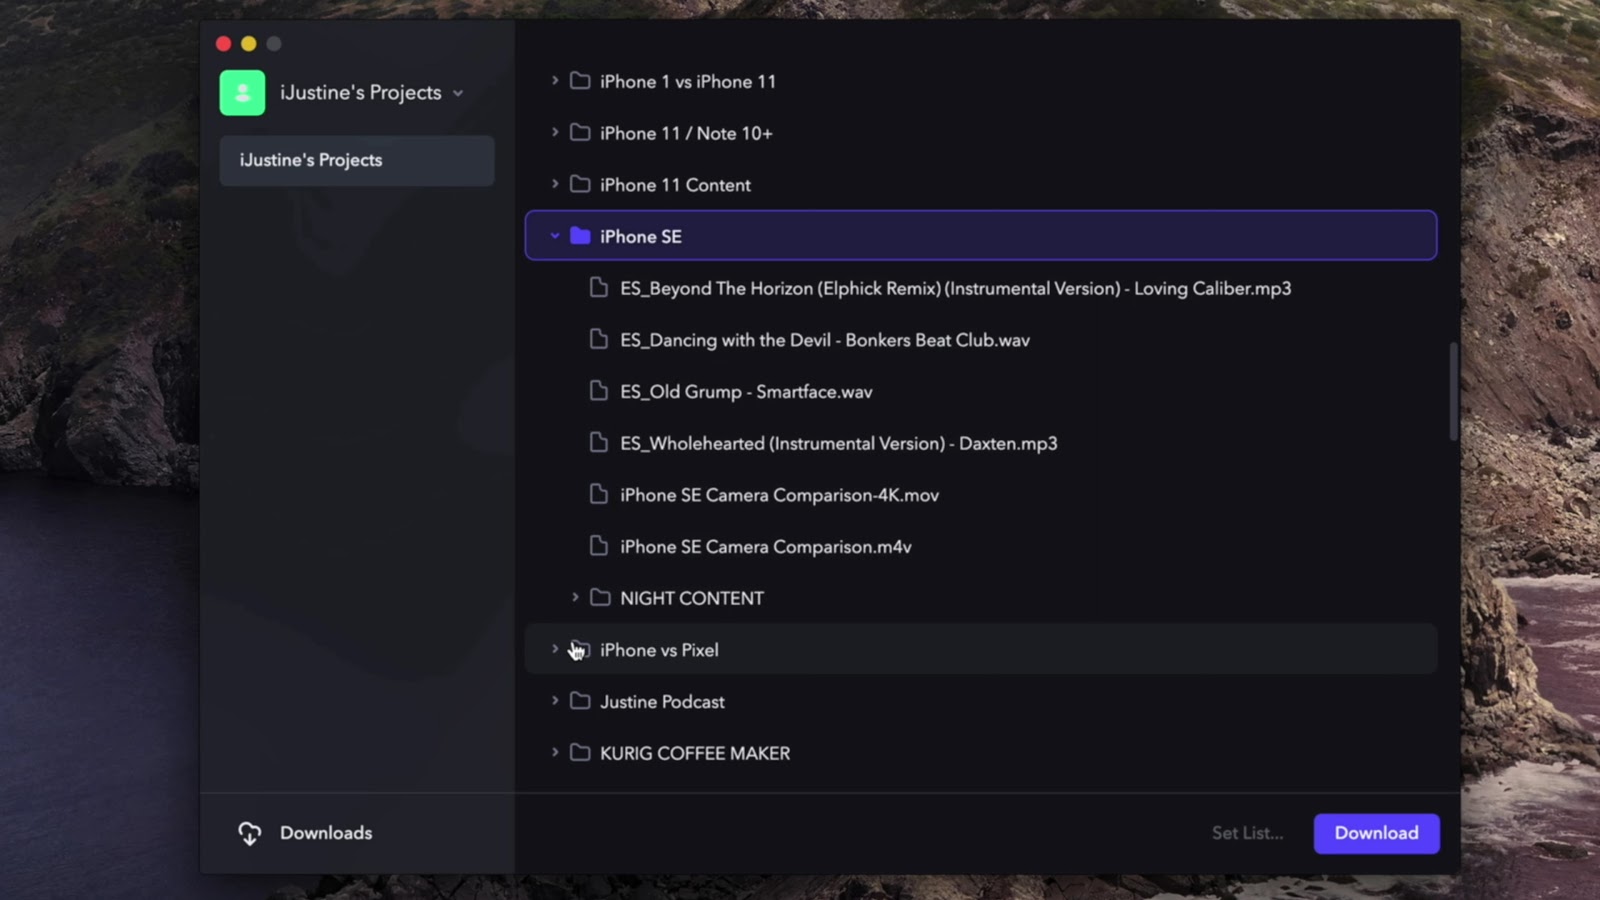
Task: Select the 'iPhone vs Pixel' folder name
Action: click(x=659, y=650)
